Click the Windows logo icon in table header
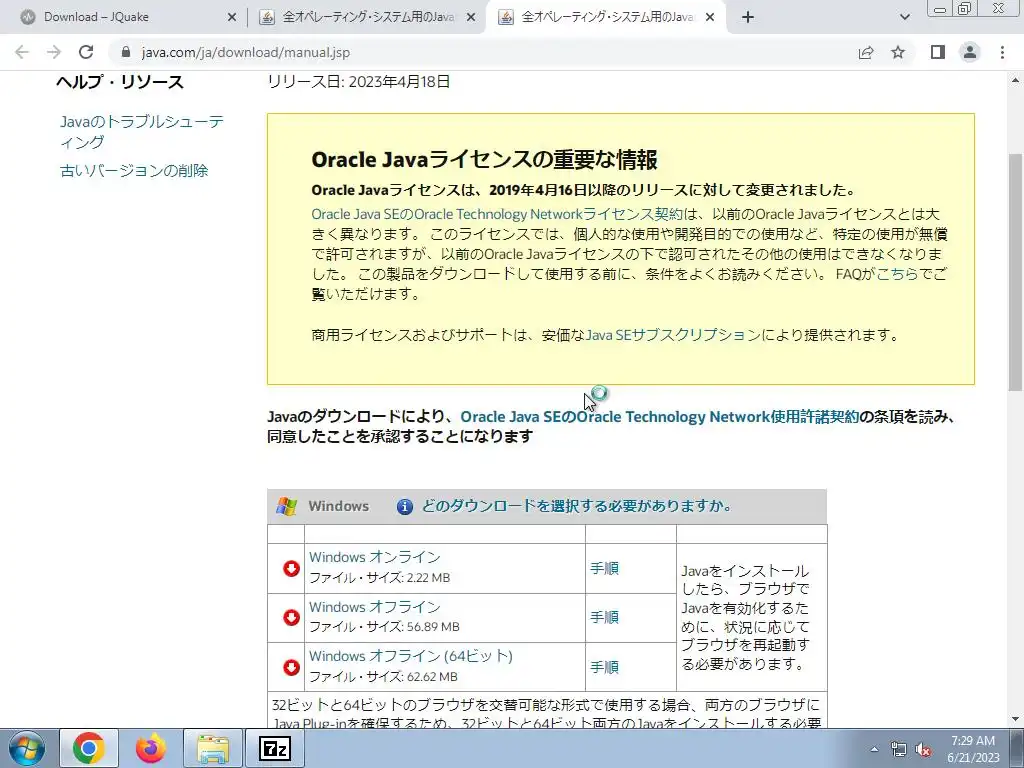The image size is (1024, 768). point(286,506)
